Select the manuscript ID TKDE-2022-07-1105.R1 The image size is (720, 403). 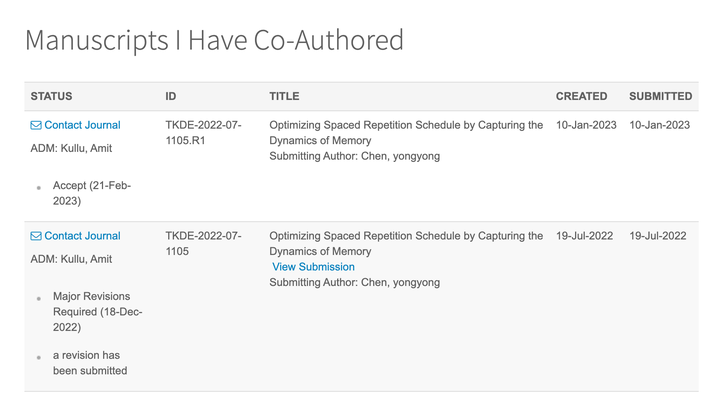pos(203,133)
